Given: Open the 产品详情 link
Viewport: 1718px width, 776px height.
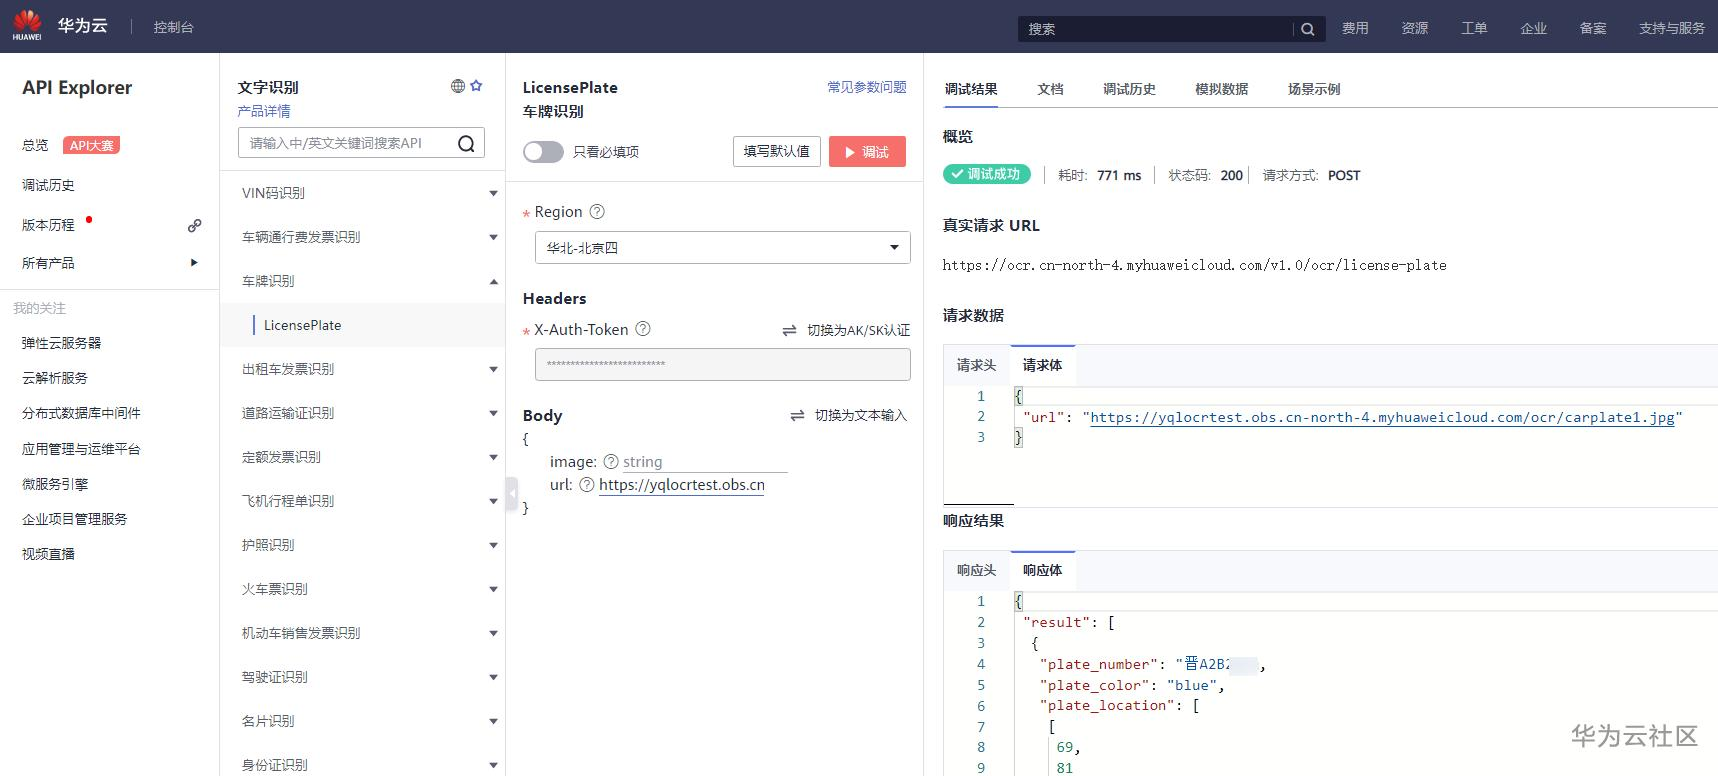Looking at the screenshot, I should (x=264, y=111).
